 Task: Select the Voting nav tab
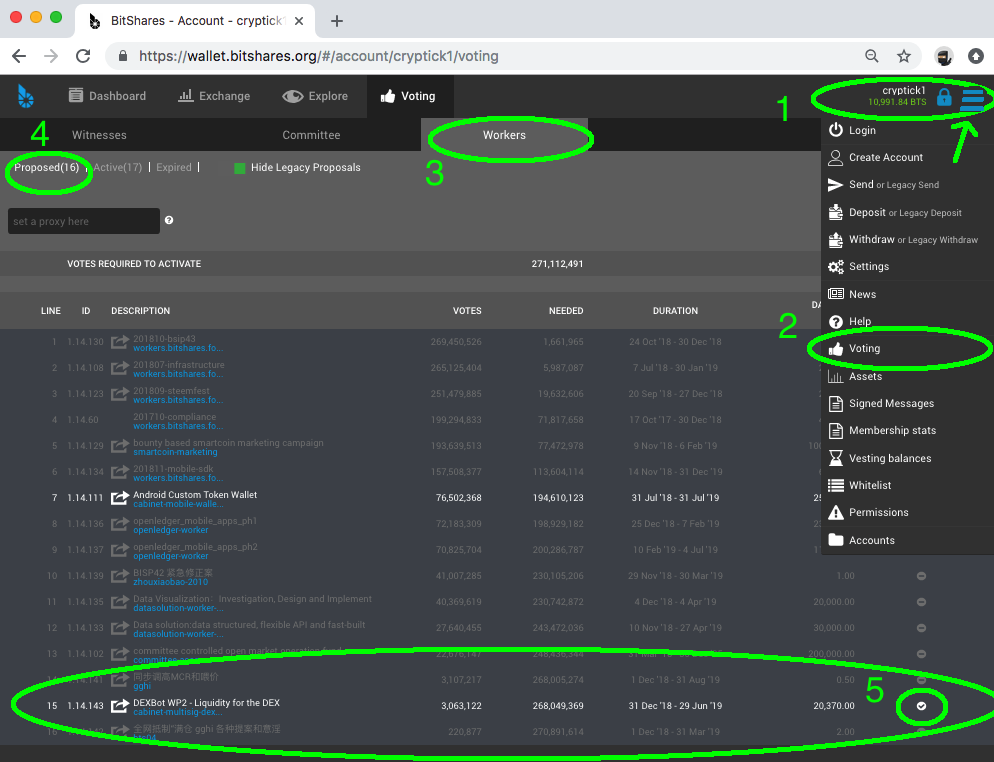[408, 96]
